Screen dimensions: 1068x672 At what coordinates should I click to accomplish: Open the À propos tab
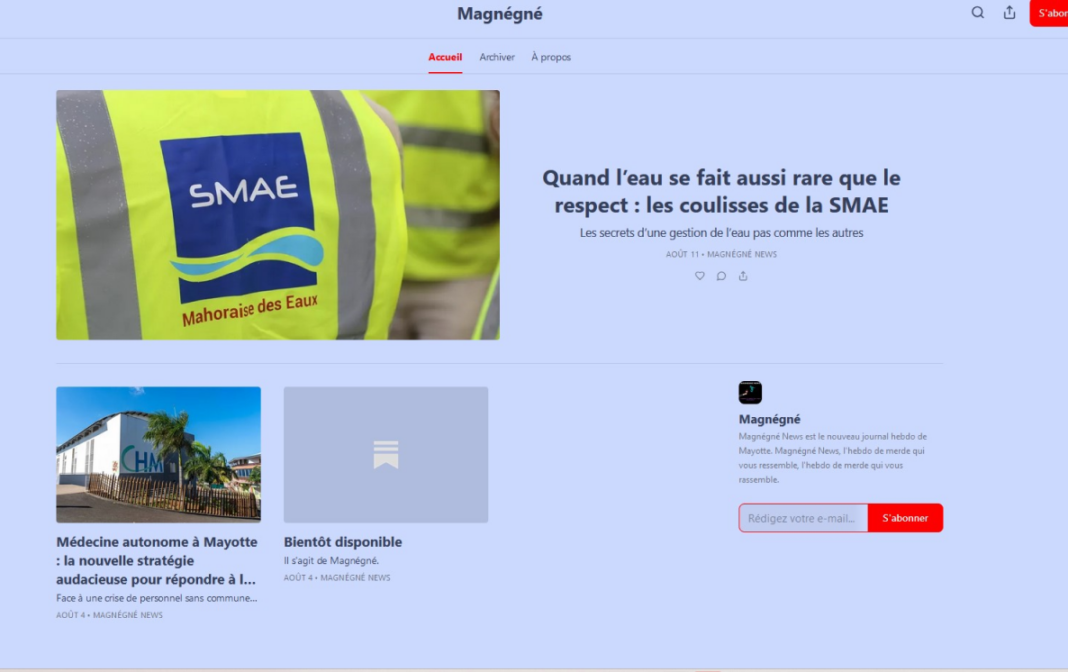(551, 57)
